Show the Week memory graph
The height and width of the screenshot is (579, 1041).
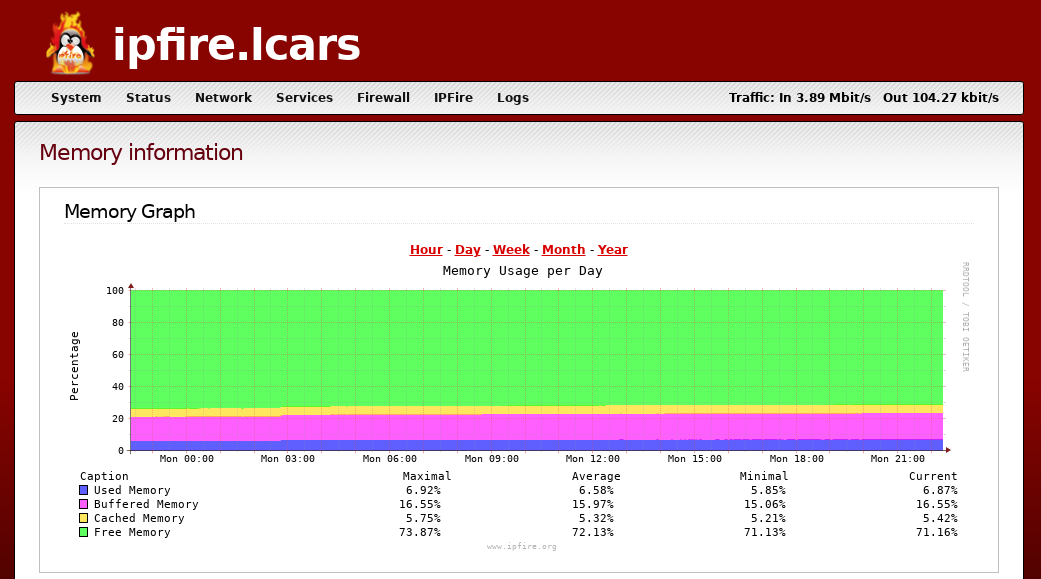[511, 250]
